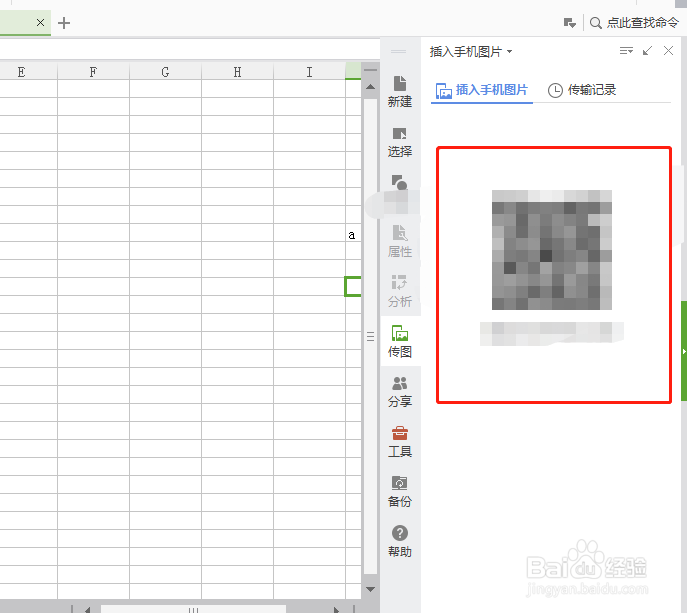Select column H header

click(x=237, y=72)
